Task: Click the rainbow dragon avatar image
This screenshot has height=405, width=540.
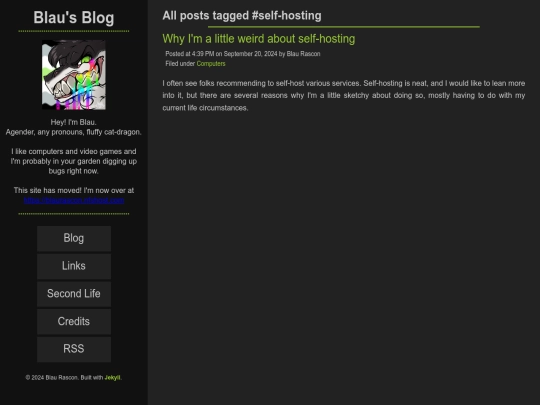Action: coord(74,75)
